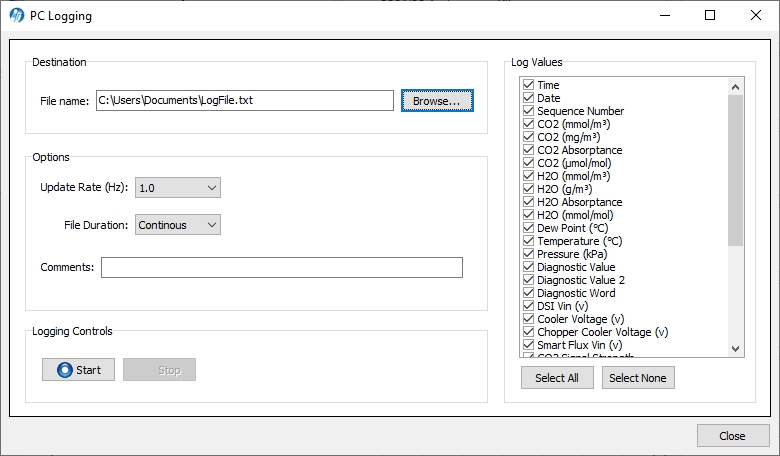The width and height of the screenshot is (780, 456).
Task: Open the Browse... file dialog
Action: [437, 100]
